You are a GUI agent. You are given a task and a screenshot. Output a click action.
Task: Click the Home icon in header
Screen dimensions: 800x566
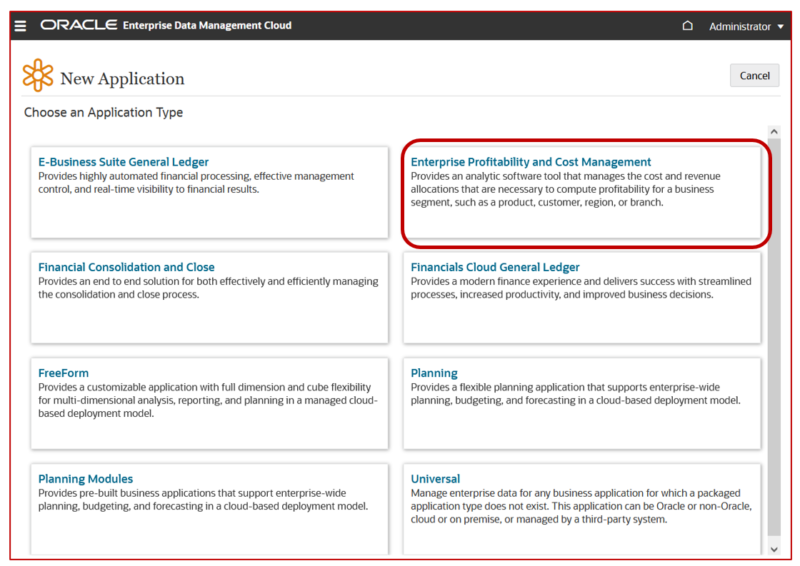tap(687, 26)
